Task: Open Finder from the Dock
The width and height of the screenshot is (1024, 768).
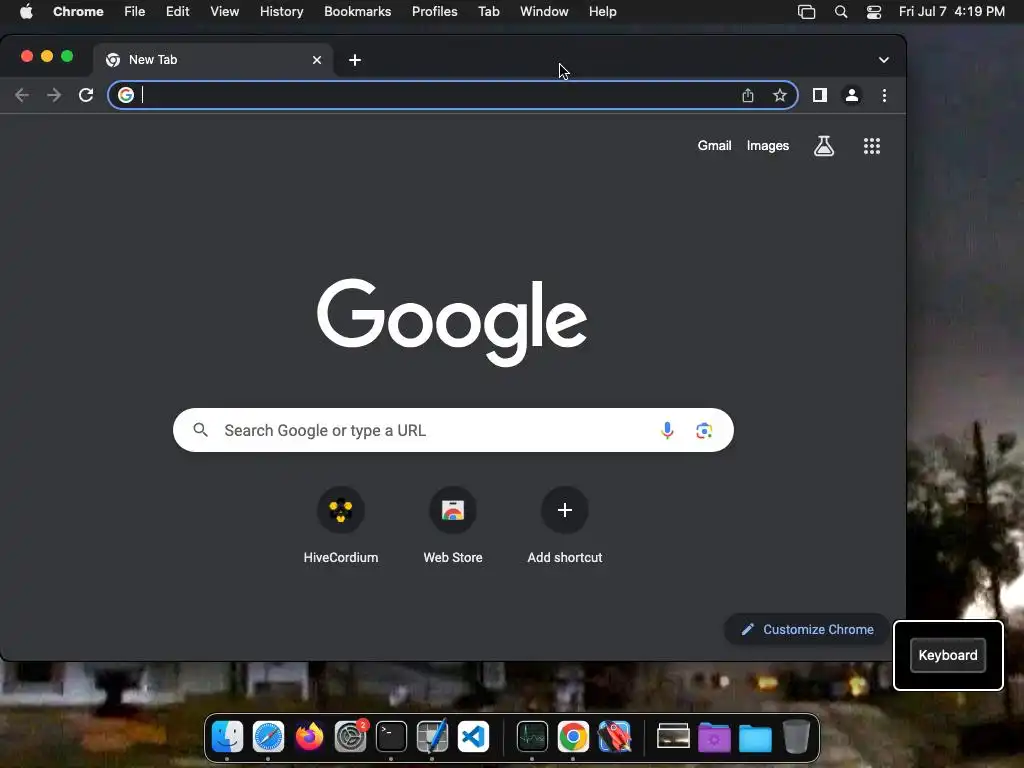Action: 227,737
